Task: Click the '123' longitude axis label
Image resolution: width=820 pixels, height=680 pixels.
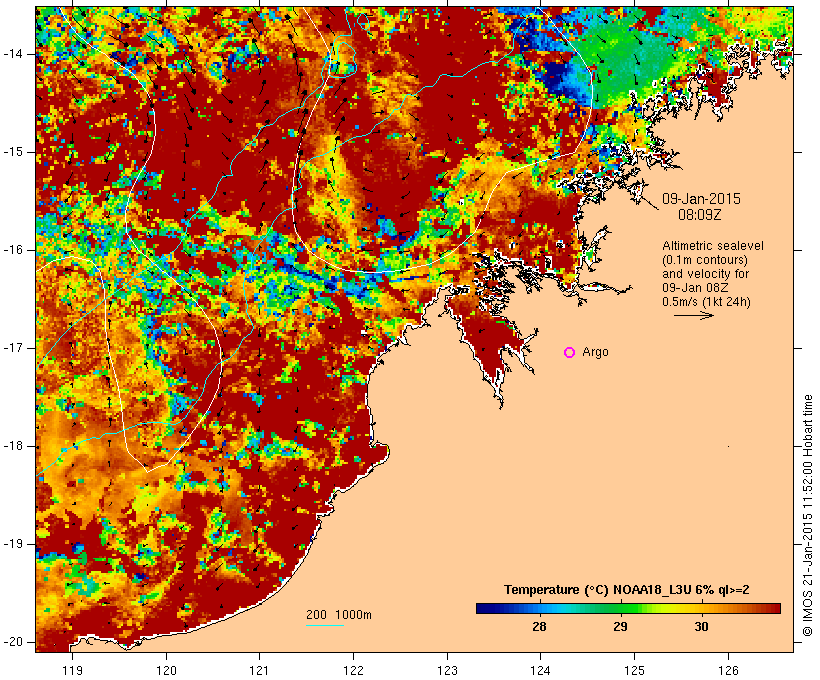Action: pos(447,670)
